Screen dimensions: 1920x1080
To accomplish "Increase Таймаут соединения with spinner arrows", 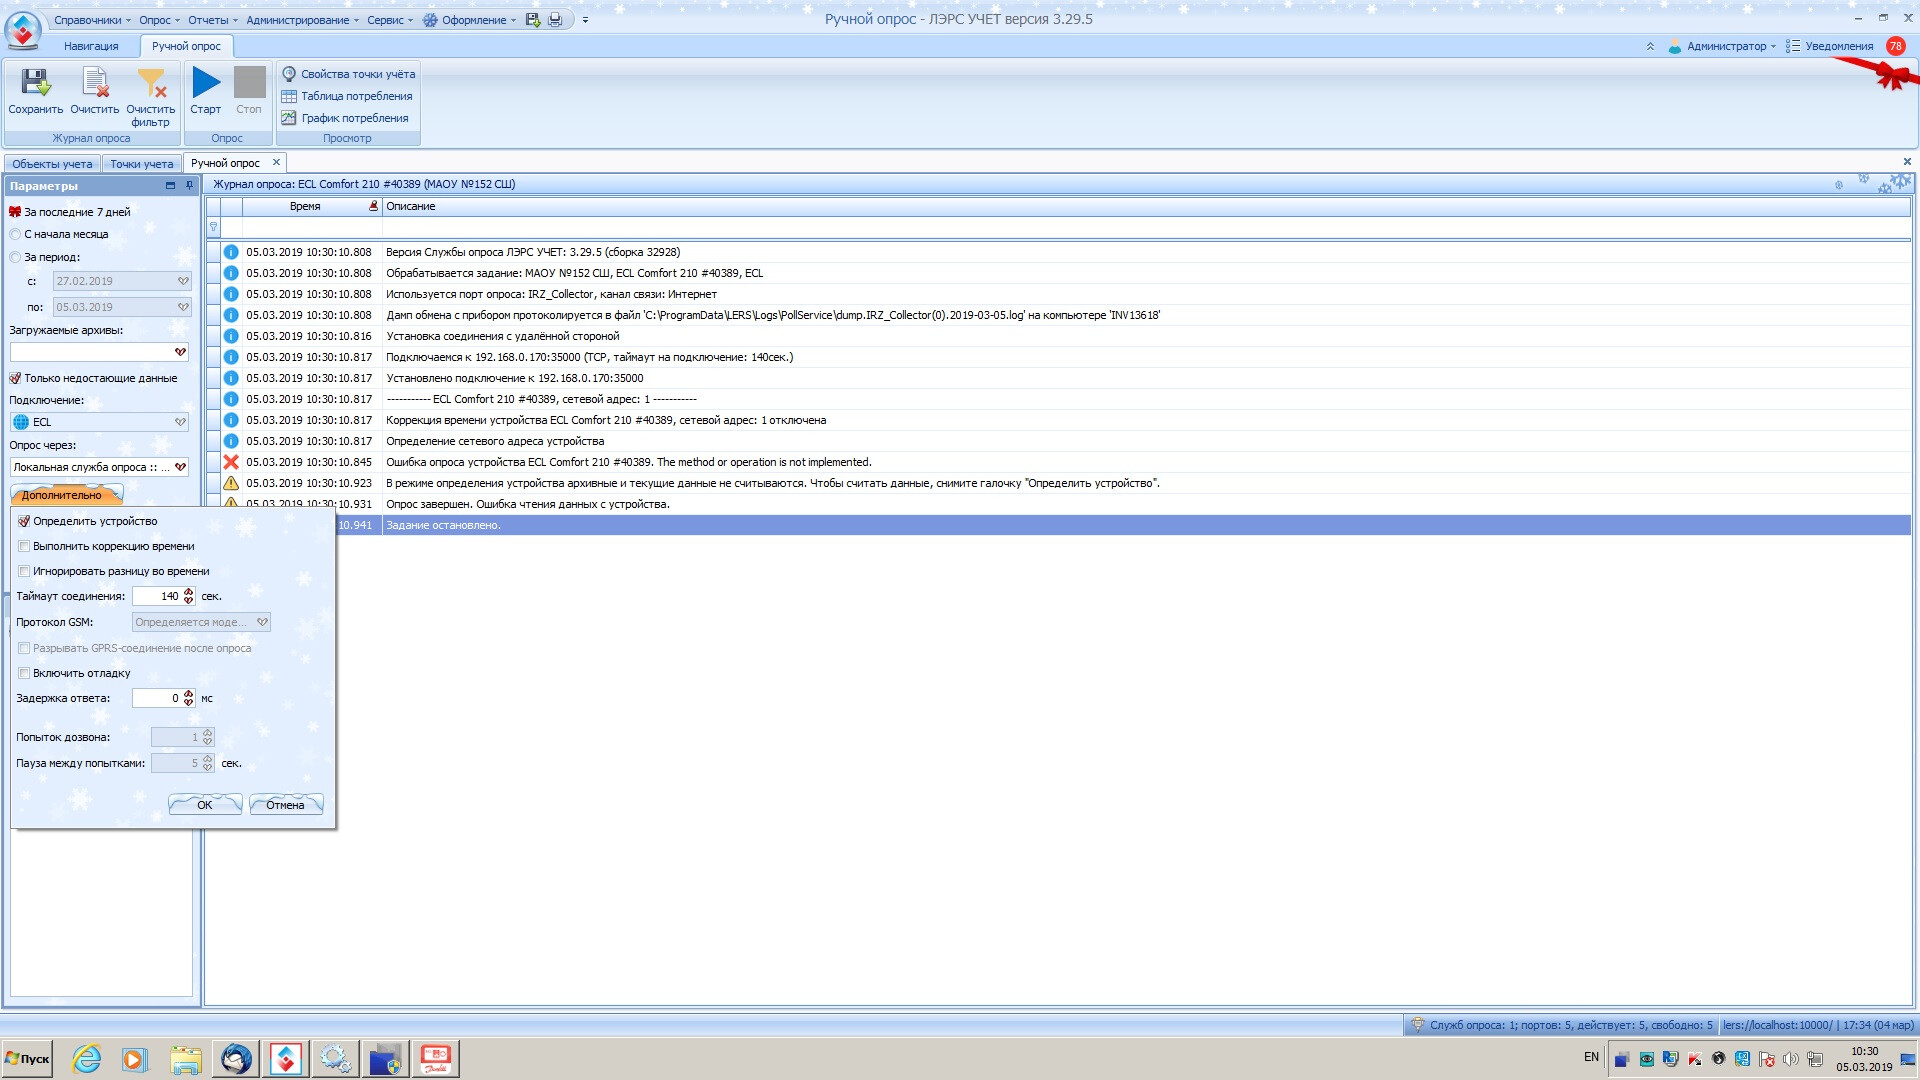I will click(188, 592).
